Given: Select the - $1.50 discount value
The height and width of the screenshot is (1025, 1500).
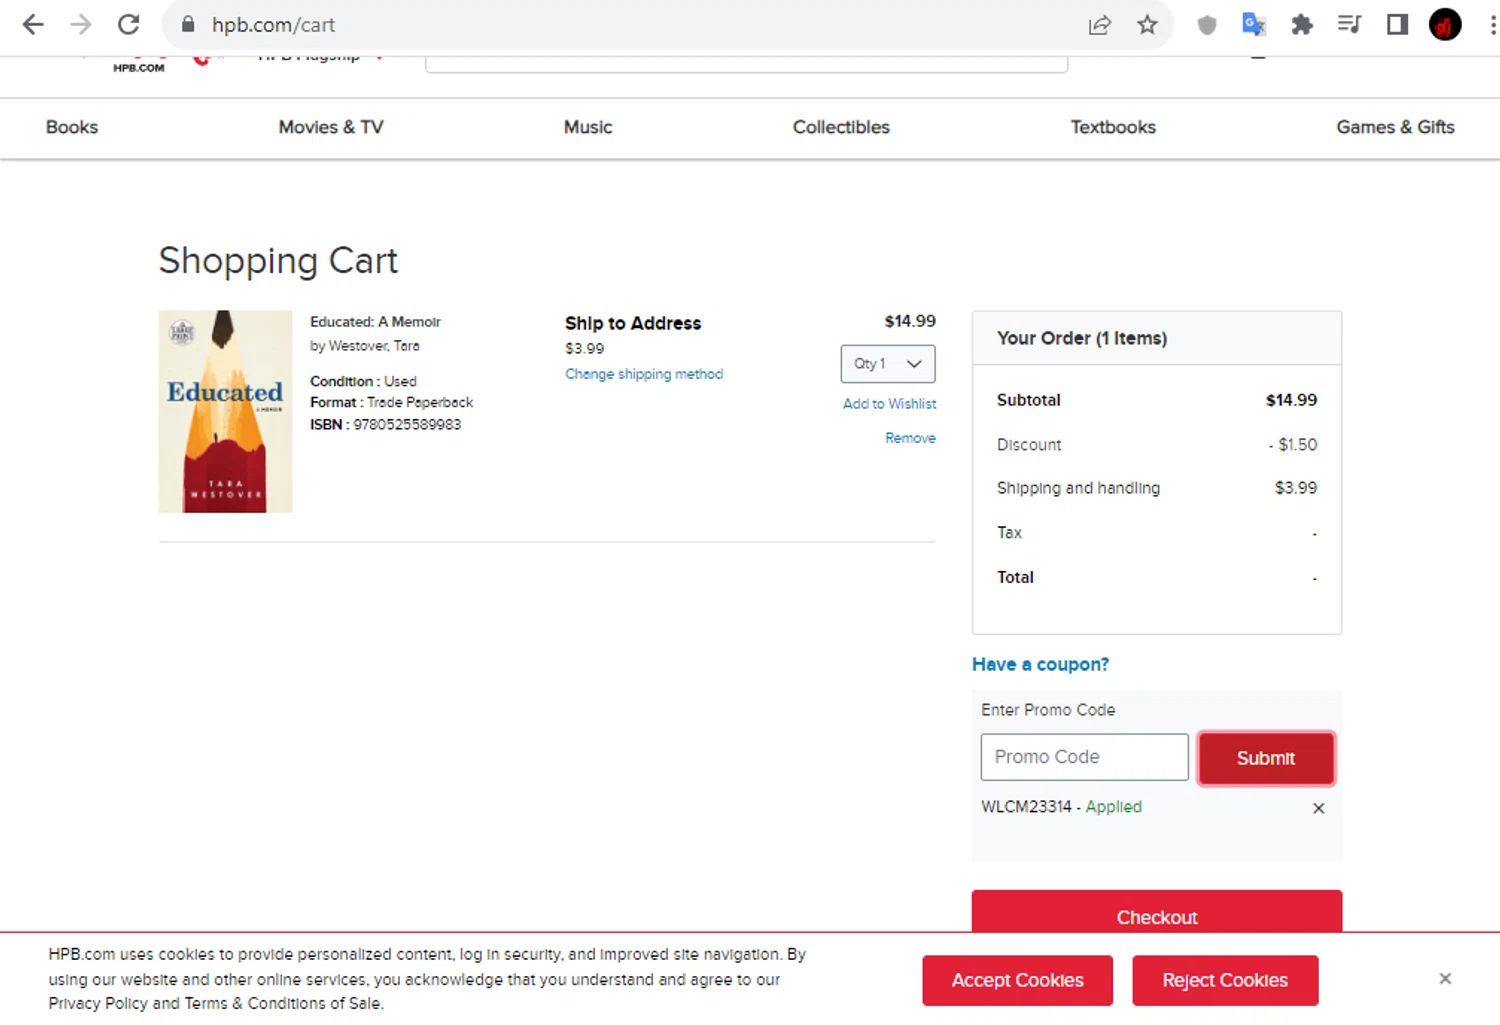Looking at the screenshot, I should [x=1293, y=444].
